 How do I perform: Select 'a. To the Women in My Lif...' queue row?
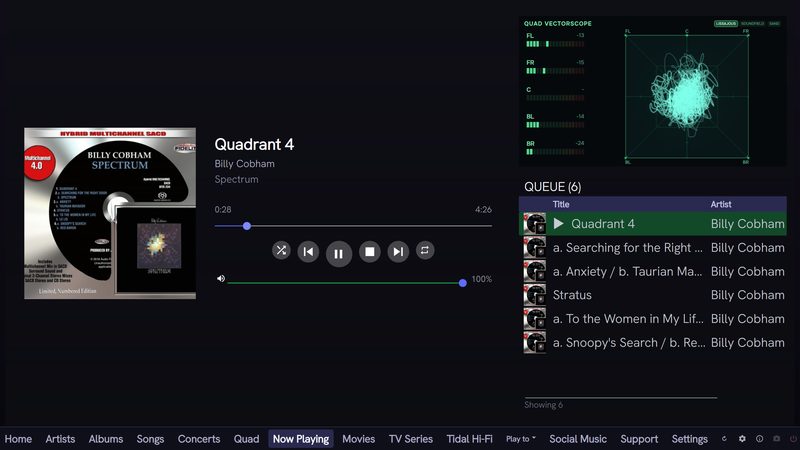(653, 319)
